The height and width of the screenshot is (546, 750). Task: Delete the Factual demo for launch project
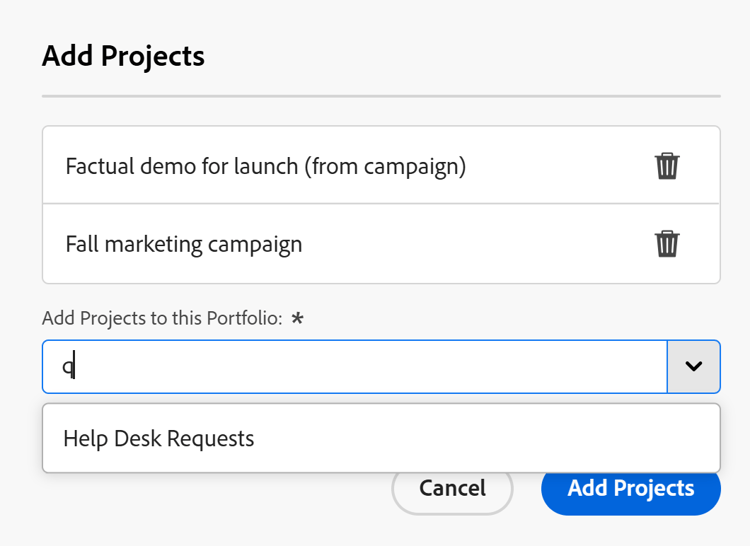[667, 165]
